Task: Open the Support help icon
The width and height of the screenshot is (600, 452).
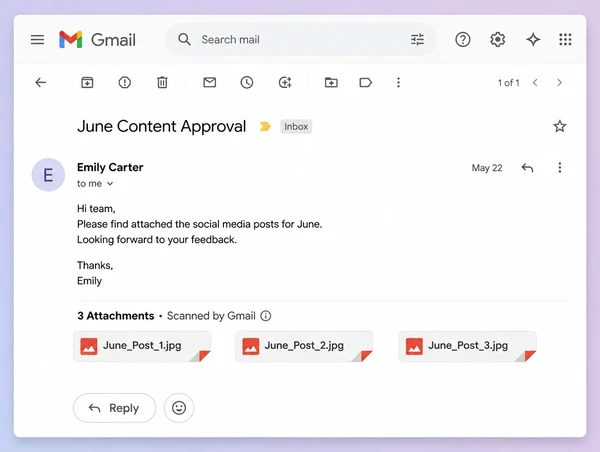Action: [x=463, y=39]
